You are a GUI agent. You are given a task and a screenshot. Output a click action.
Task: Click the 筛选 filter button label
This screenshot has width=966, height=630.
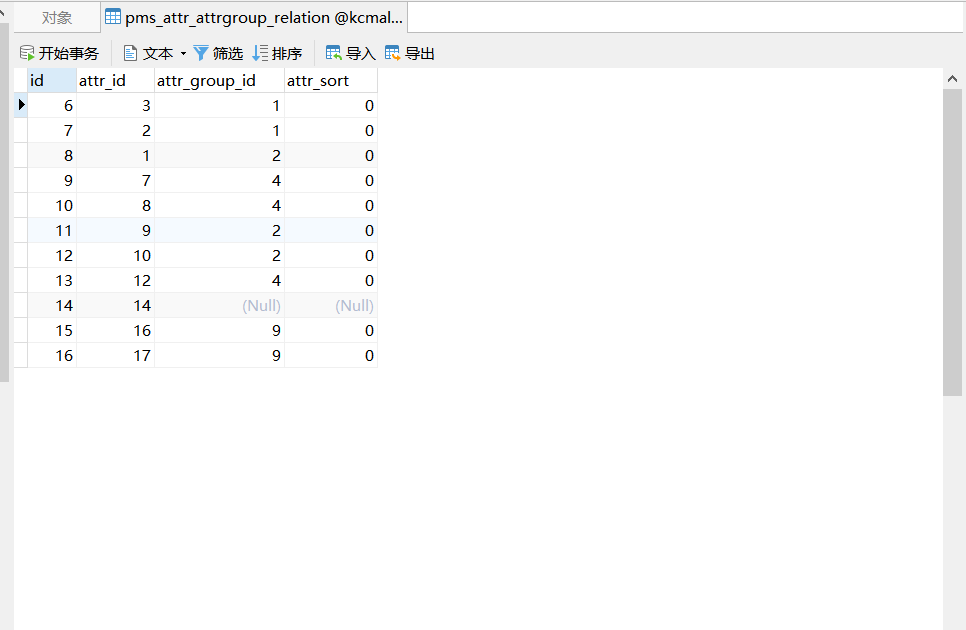coord(228,54)
